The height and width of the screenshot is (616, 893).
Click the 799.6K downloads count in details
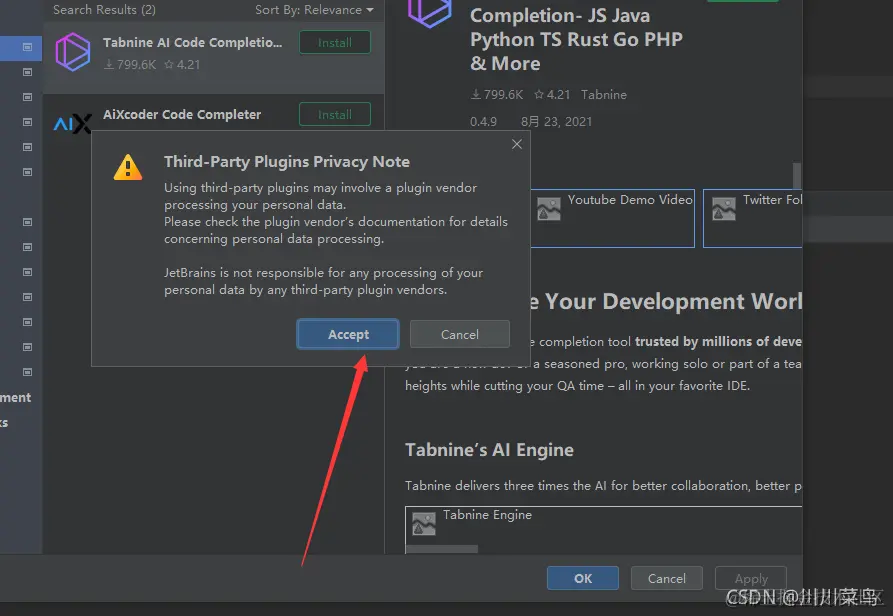(x=497, y=95)
